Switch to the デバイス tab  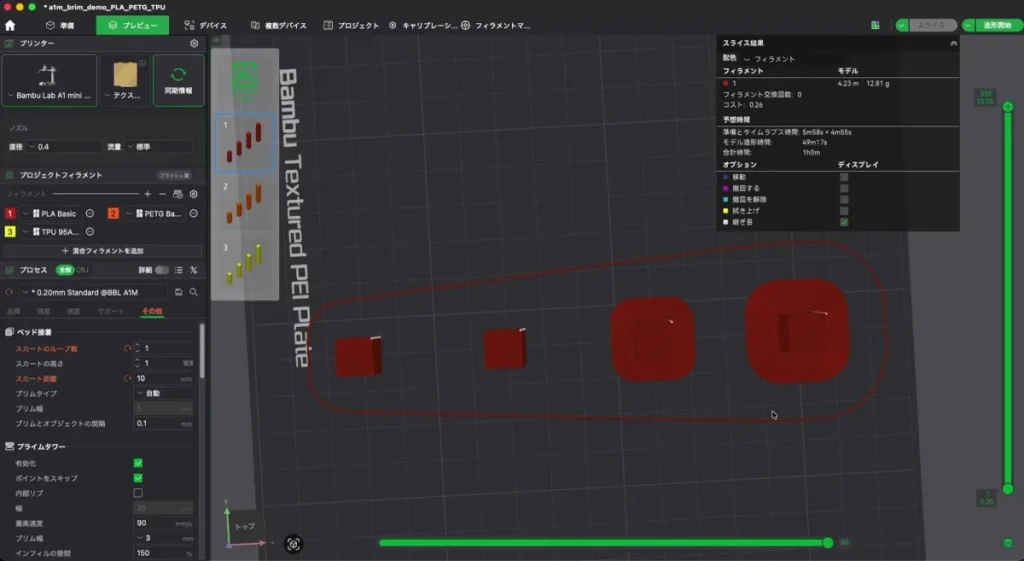pyautogui.click(x=206, y=25)
